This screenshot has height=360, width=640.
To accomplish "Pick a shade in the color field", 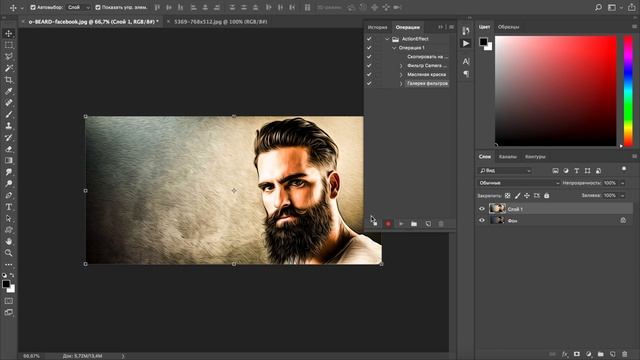I will pyautogui.click(x=556, y=91).
